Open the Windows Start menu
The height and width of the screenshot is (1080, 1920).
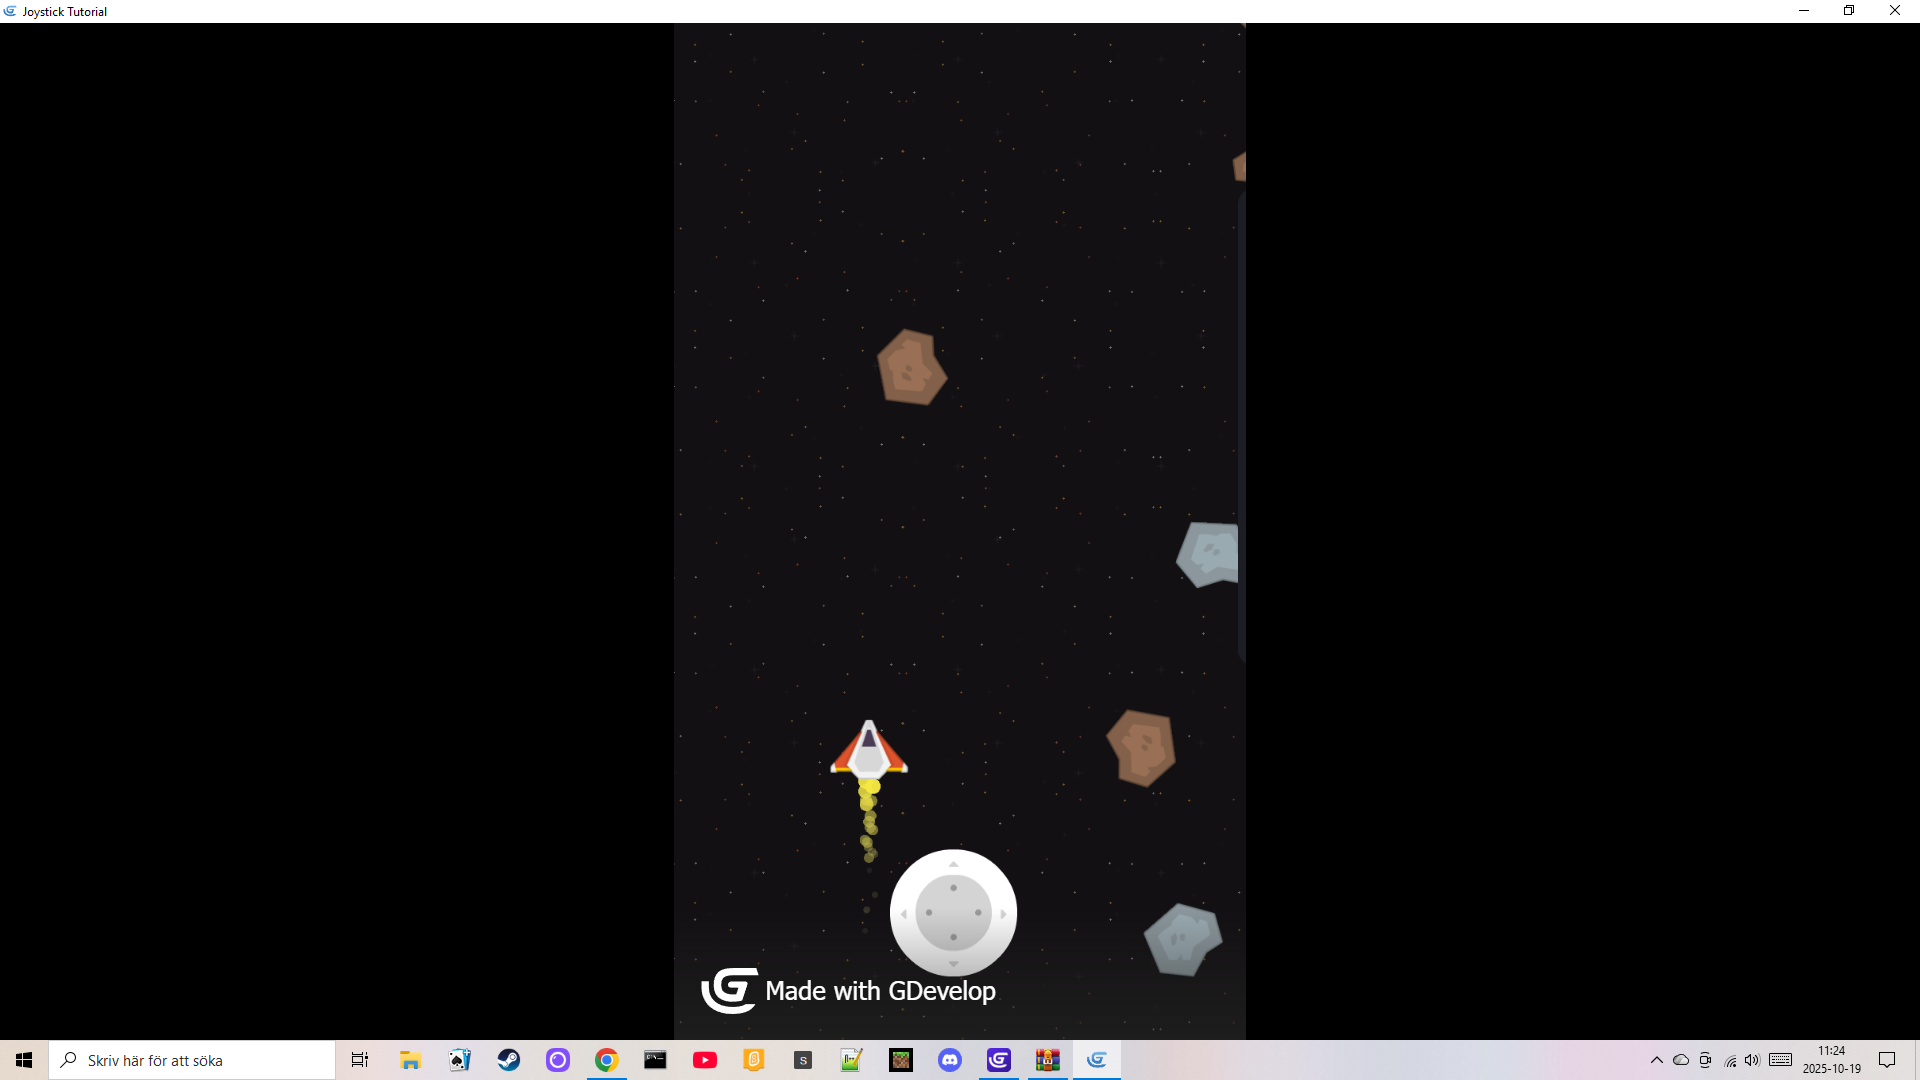tap(24, 1060)
